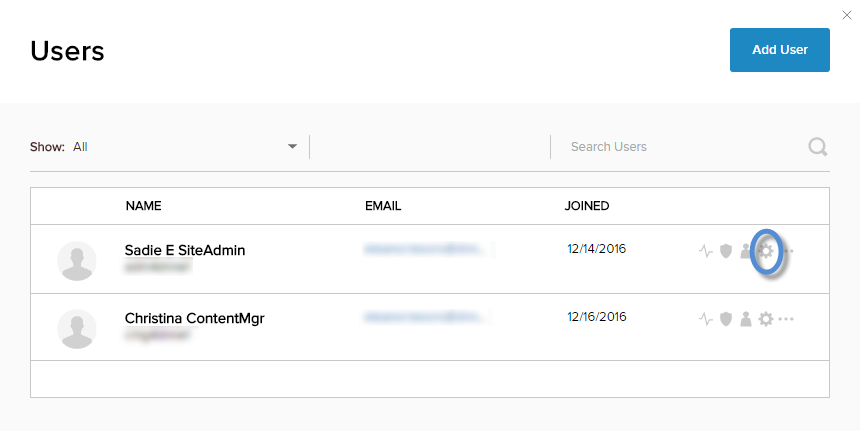The height and width of the screenshot is (431, 860).
Task: Click the person profile icon for Sadie E SiteAdmin
Action: [745, 251]
